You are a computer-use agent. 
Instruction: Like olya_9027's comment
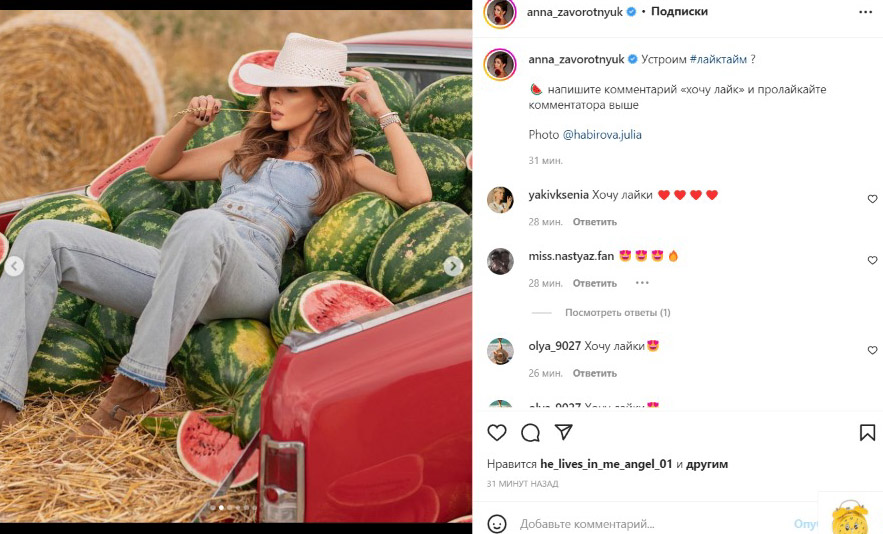coord(872,350)
